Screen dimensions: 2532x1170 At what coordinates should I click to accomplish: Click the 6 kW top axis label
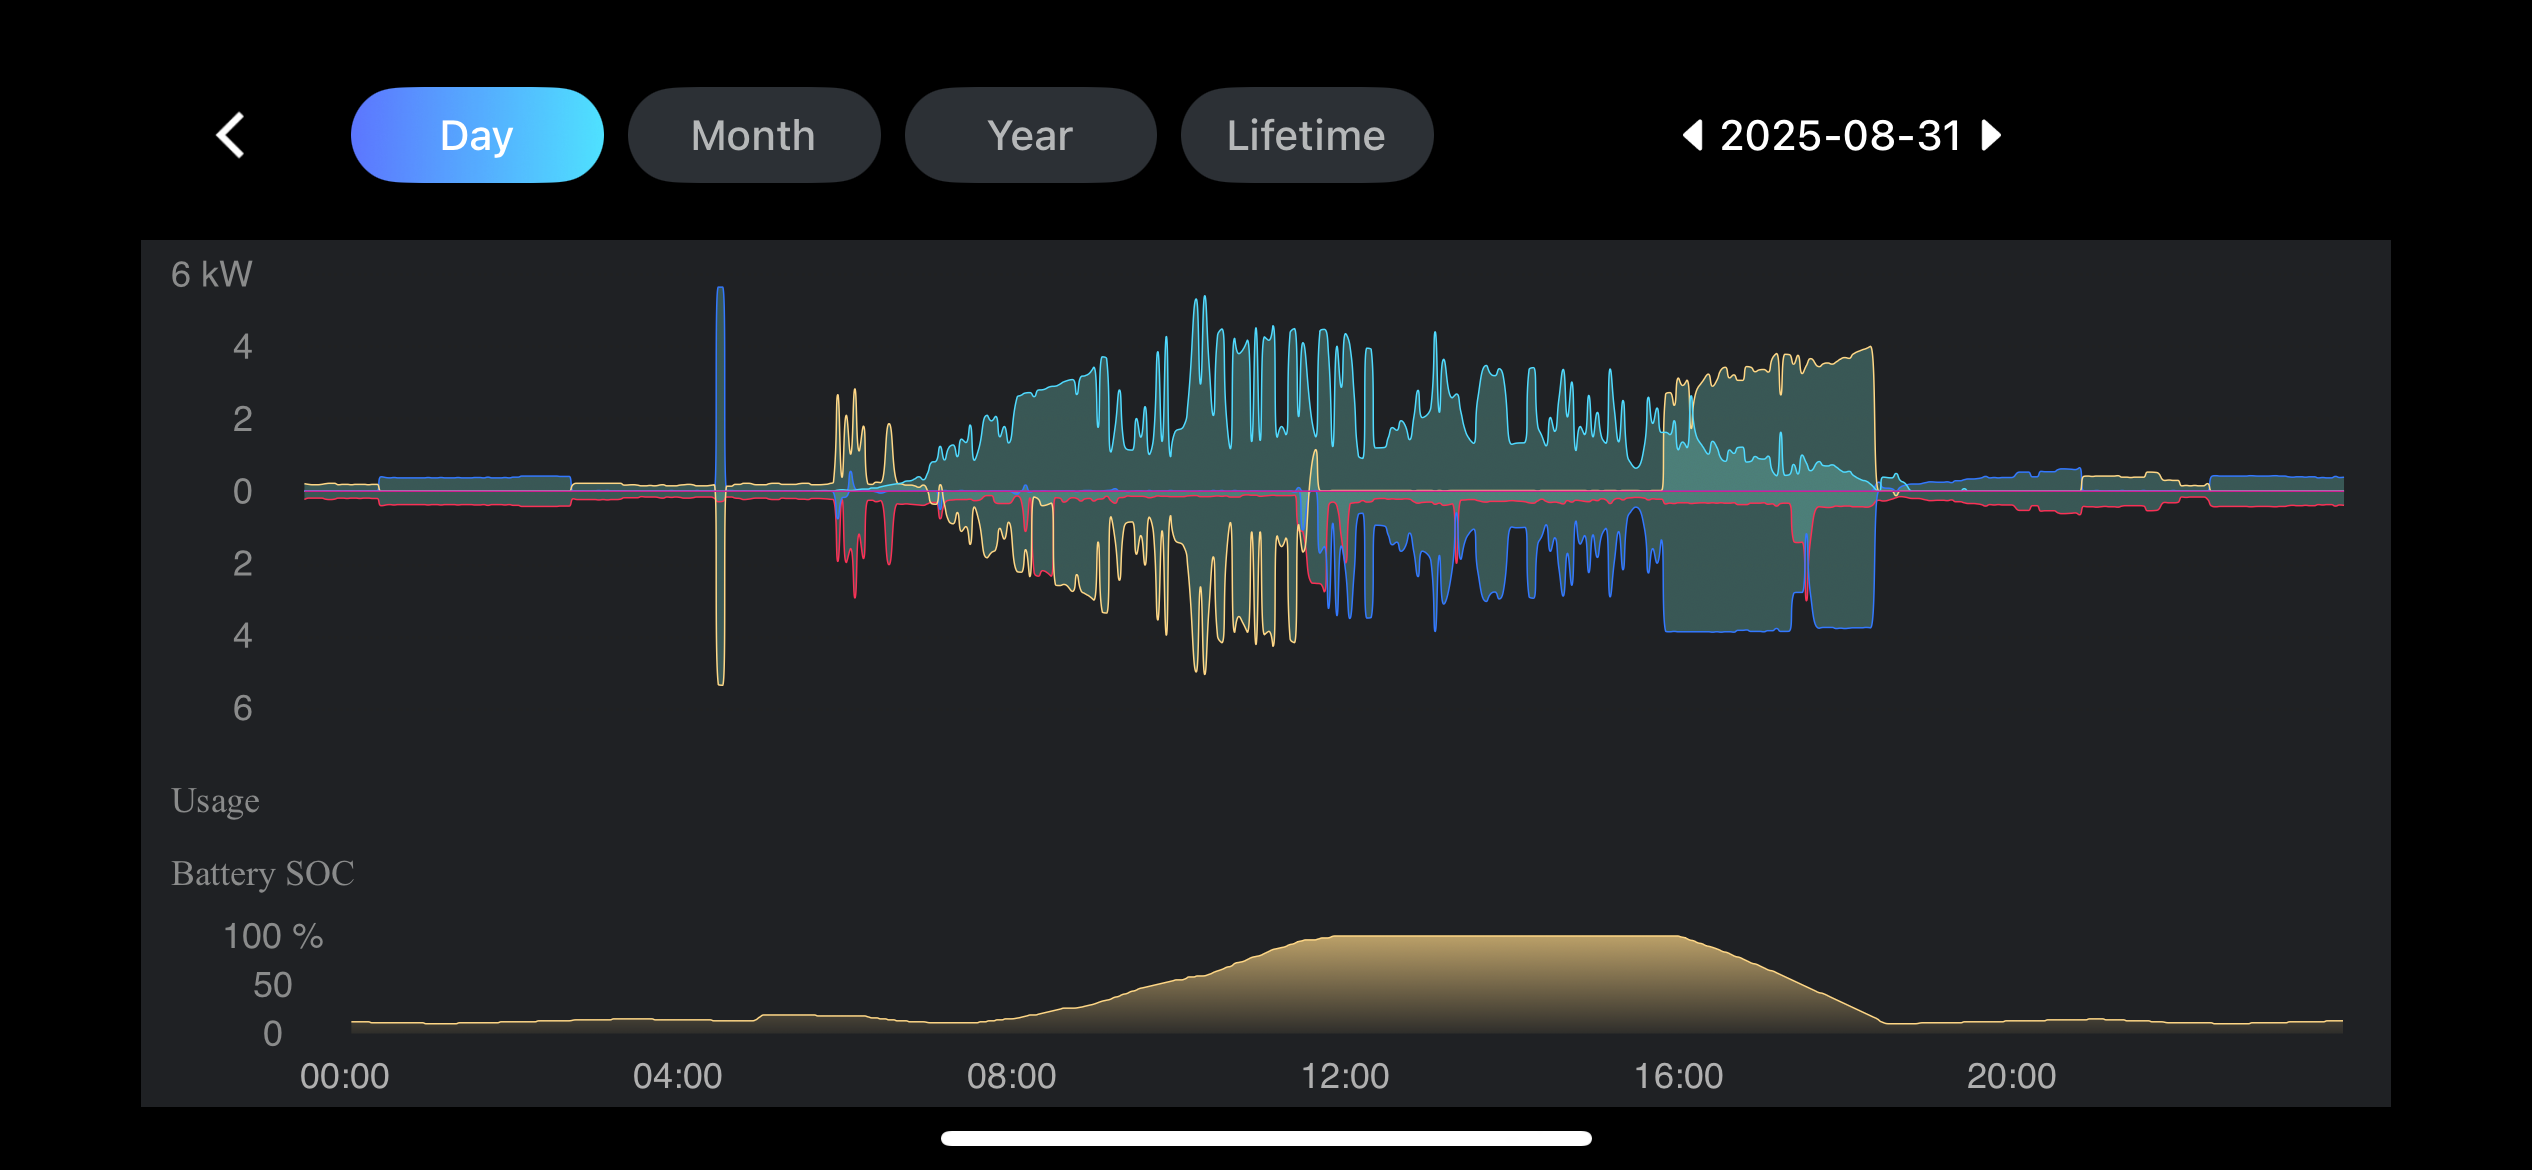point(211,274)
